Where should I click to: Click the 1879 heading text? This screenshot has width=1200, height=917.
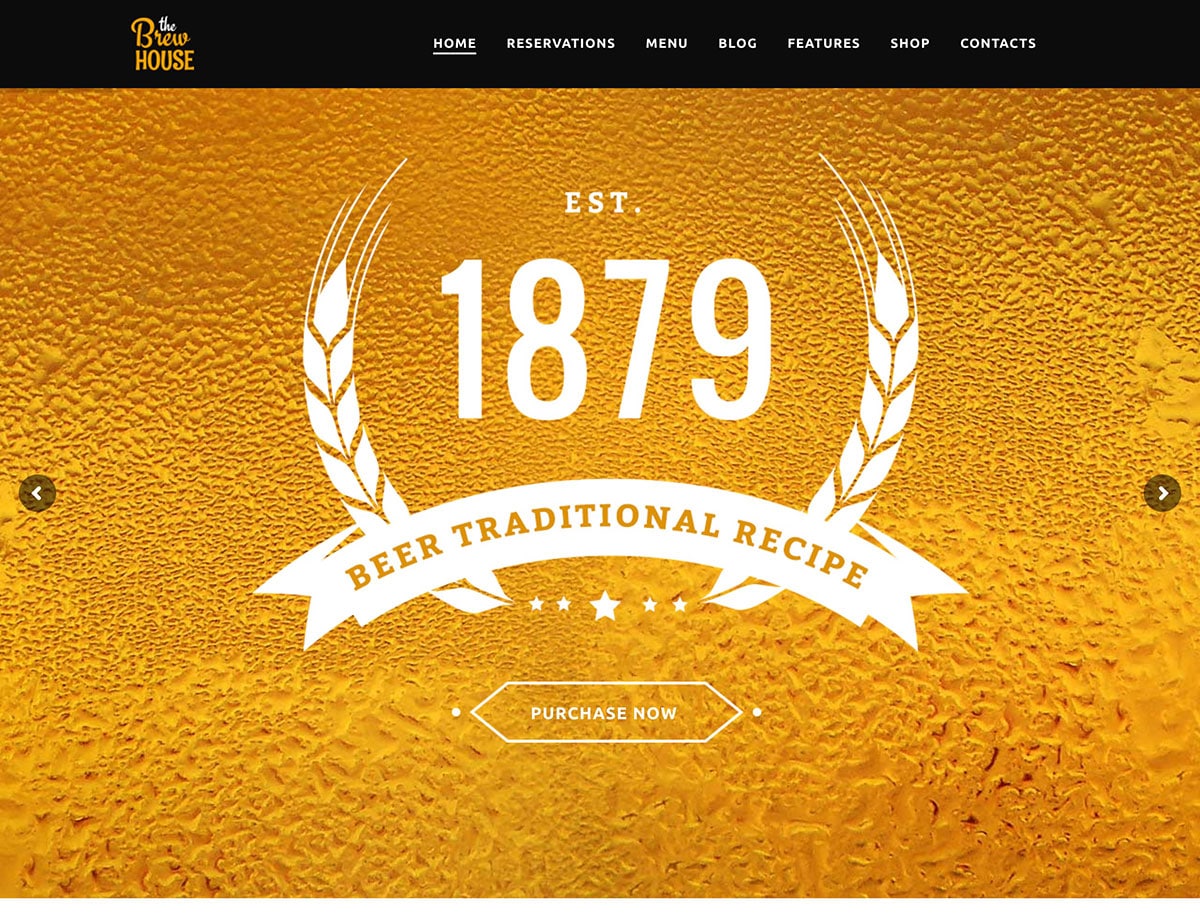pos(606,338)
